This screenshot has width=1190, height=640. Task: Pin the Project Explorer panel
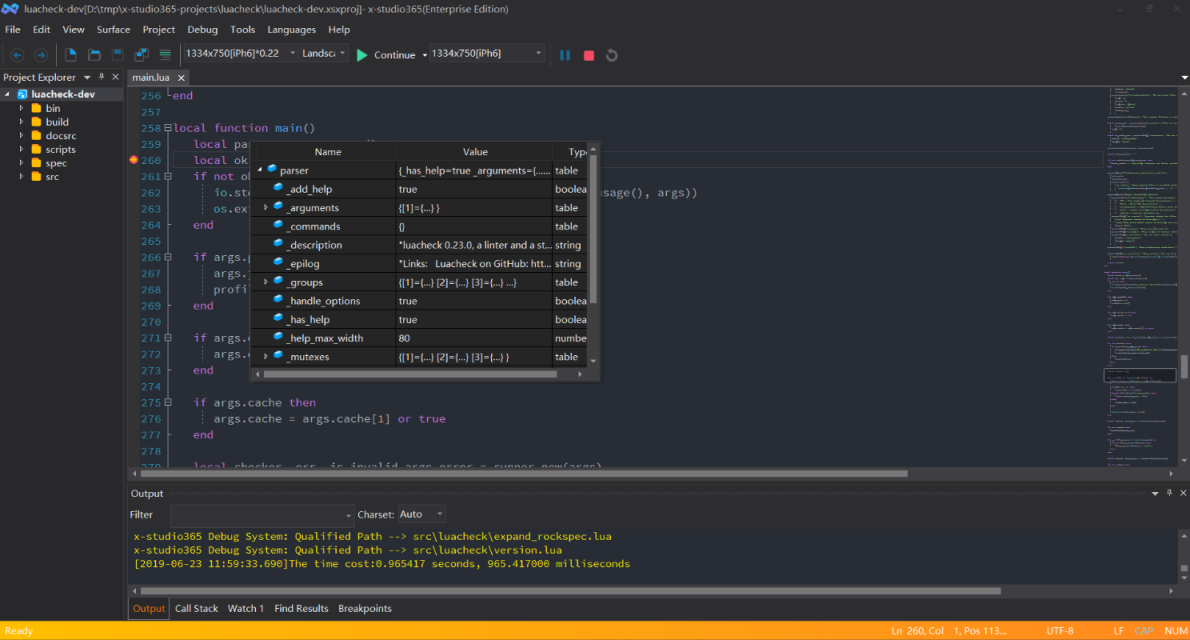tap(101, 77)
